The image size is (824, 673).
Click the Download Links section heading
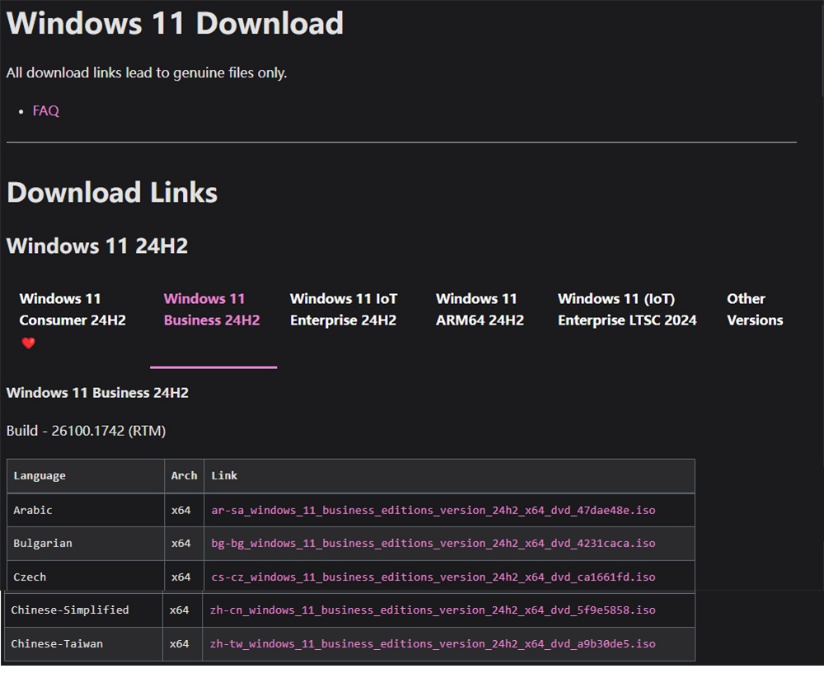(112, 192)
